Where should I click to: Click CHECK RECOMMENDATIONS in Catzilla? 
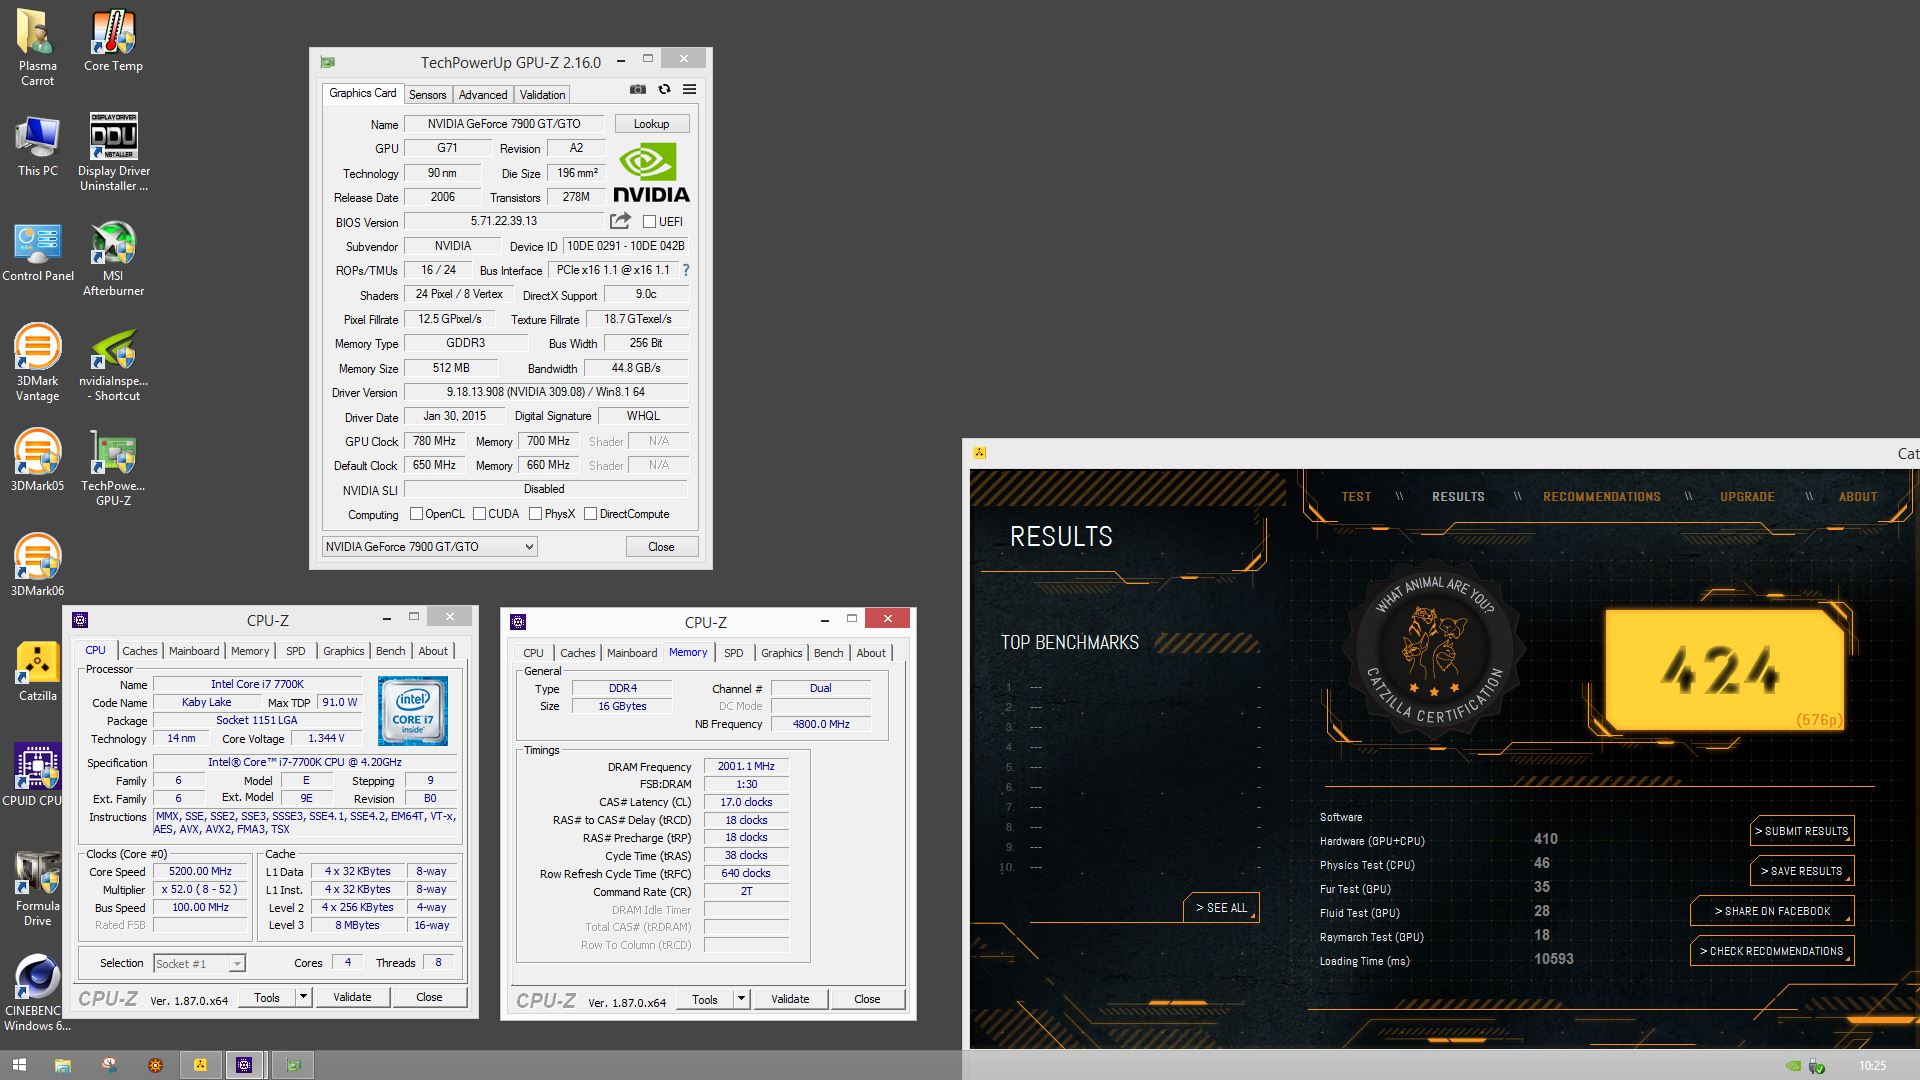pos(1772,951)
